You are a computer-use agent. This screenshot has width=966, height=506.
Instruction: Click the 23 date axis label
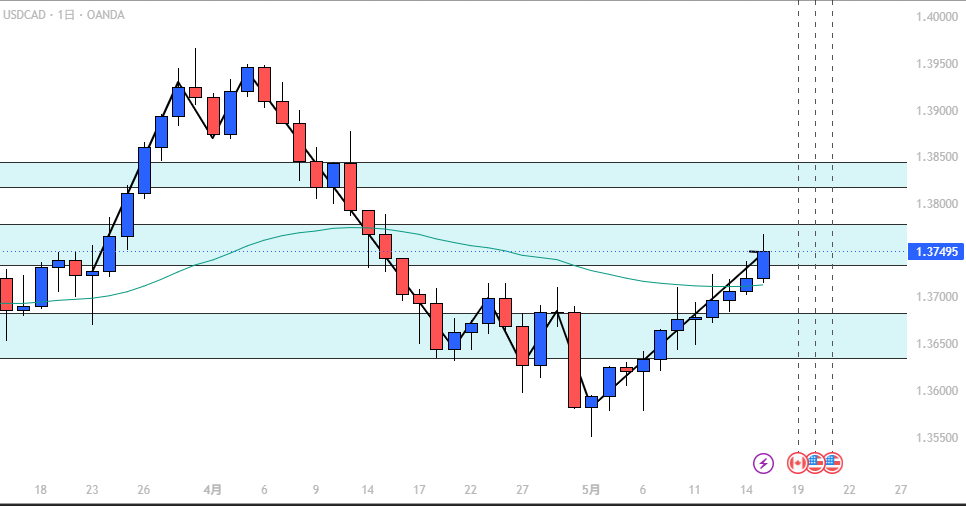click(92, 490)
